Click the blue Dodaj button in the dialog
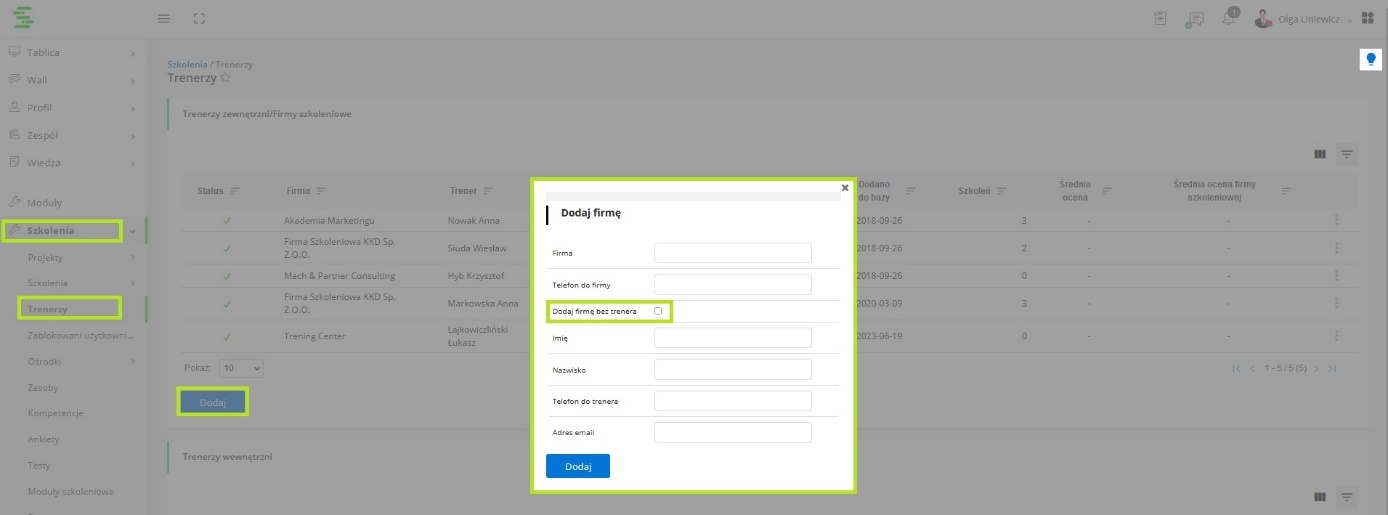The image size is (1388, 515). (x=577, y=466)
